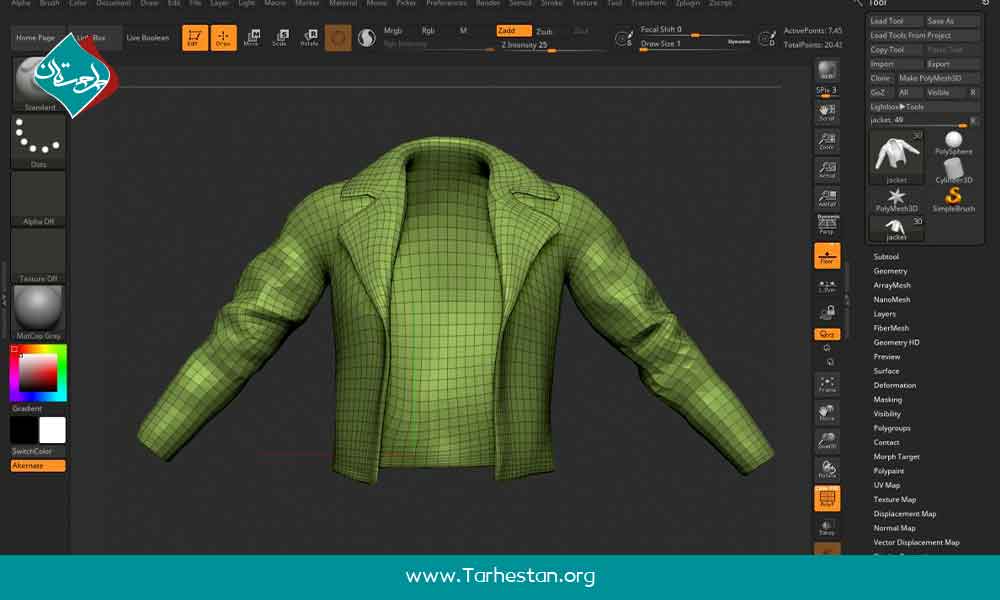Toggle the Zadd sculpt mode
The height and width of the screenshot is (600, 1000).
(513, 31)
